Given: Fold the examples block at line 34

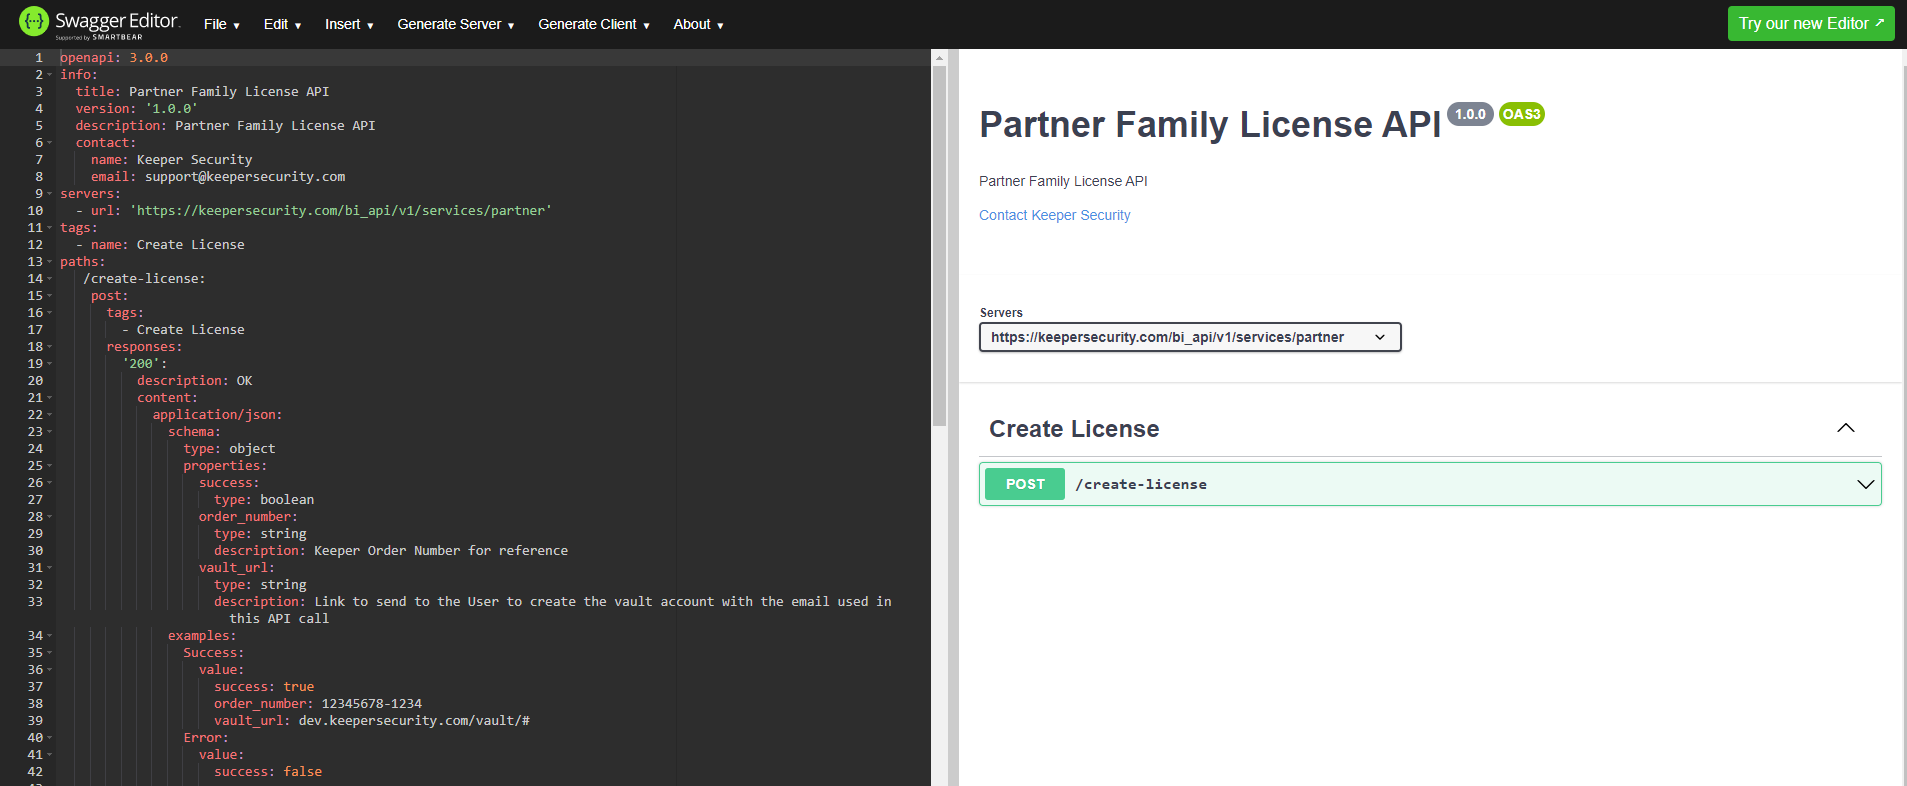Looking at the screenshot, I should click(x=50, y=636).
